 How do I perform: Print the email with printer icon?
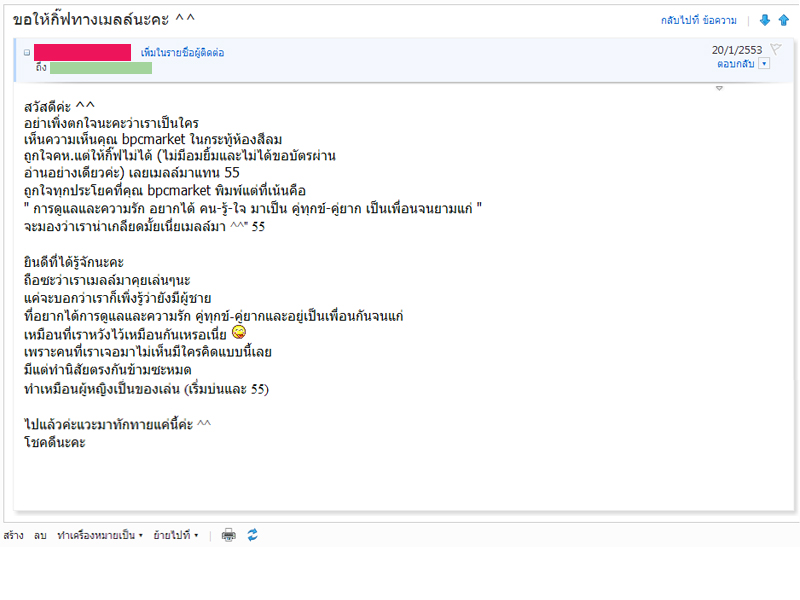(229, 535)
